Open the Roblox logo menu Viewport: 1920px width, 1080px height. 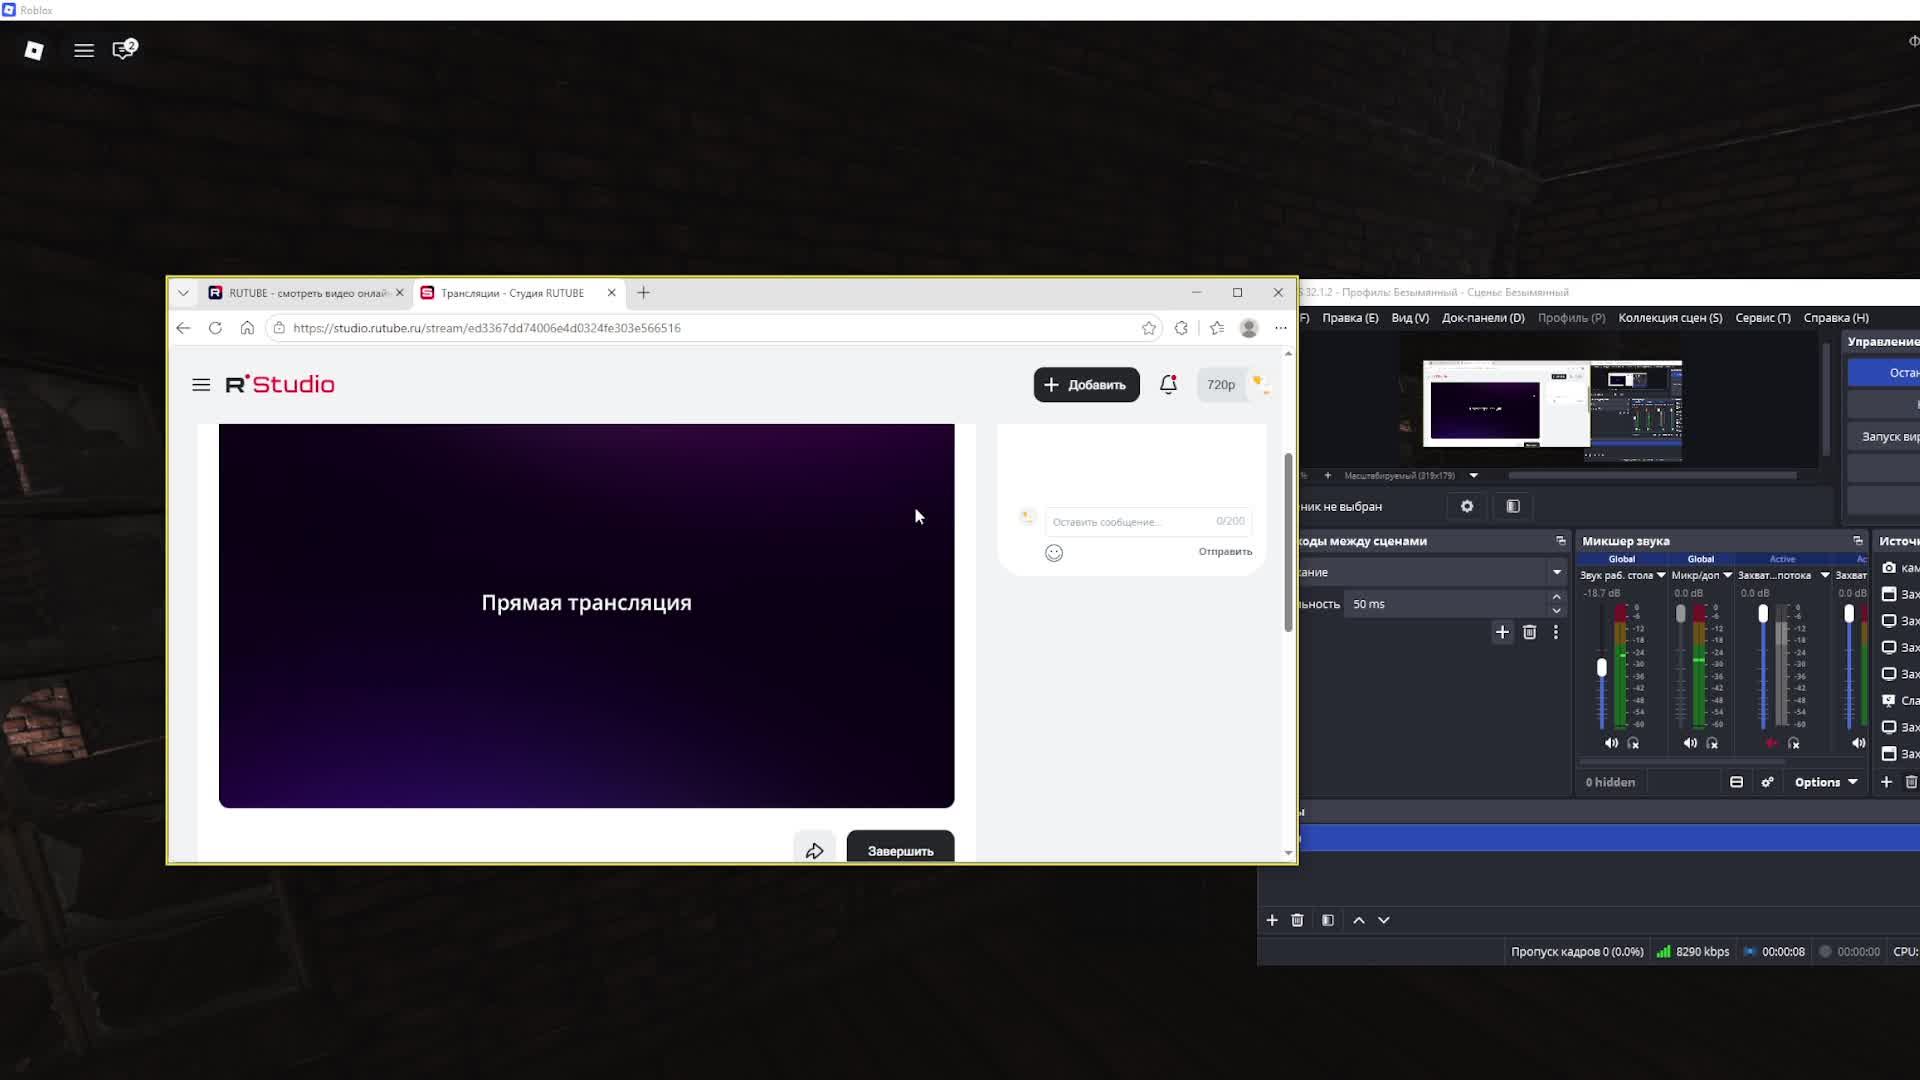click(34, 50)
